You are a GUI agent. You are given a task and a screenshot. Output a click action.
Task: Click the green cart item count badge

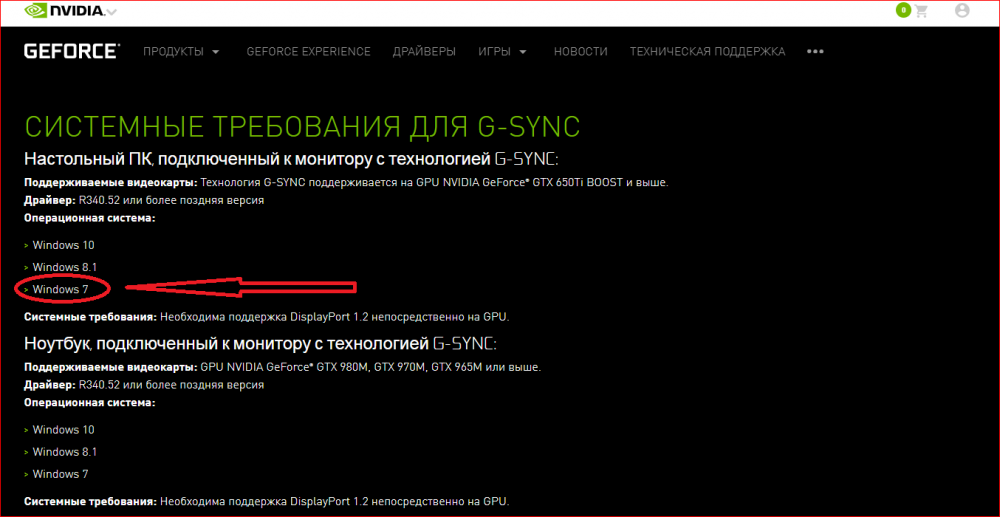pyautogui.click(x=903, y=10)
